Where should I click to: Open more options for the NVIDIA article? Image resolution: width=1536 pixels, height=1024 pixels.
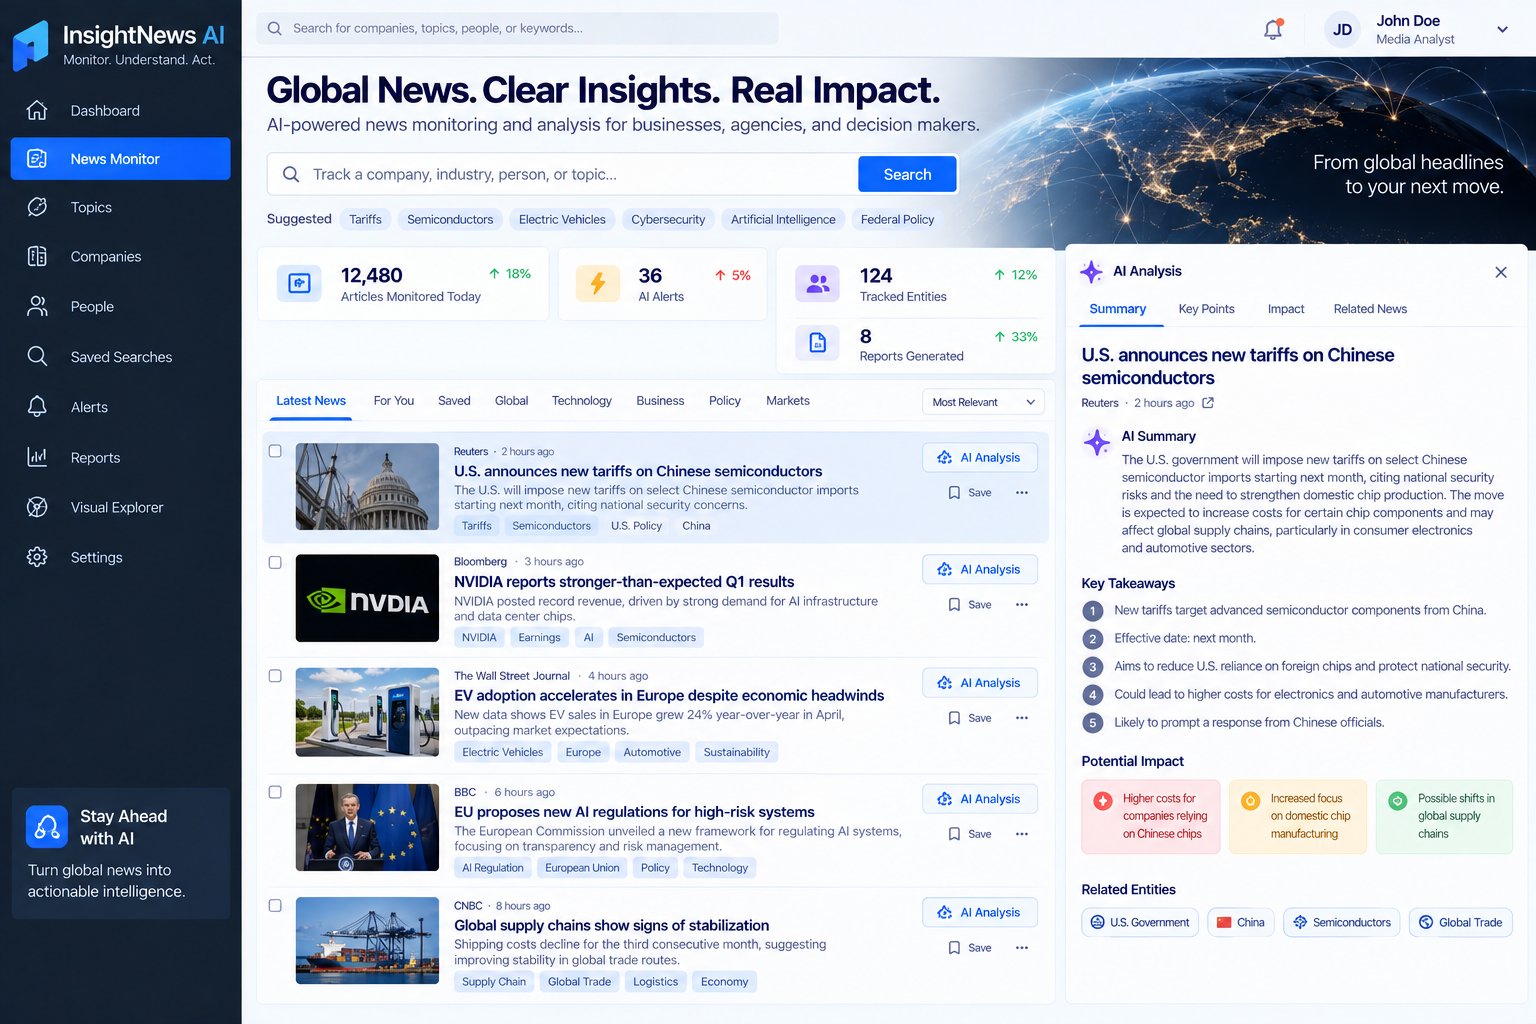[1022, 604]
